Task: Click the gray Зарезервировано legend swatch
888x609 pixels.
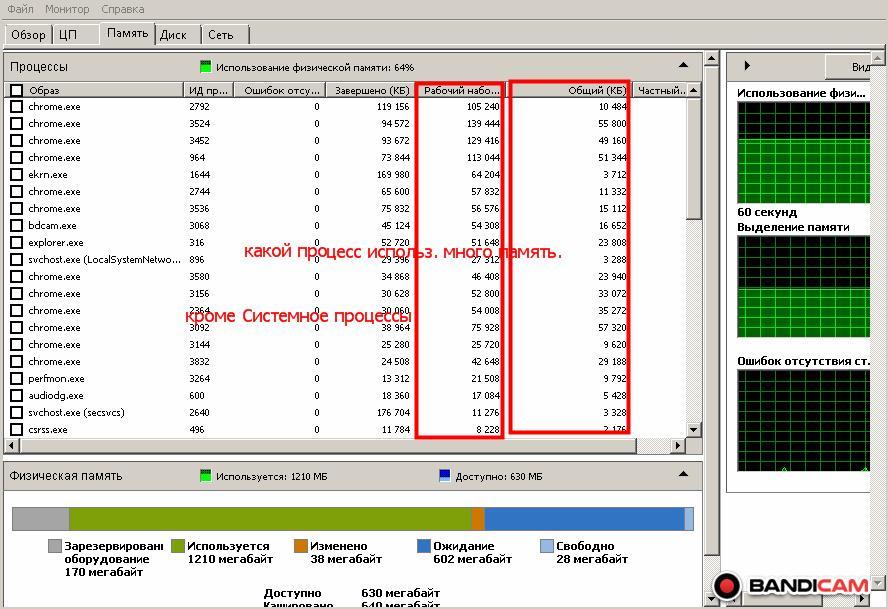Action: [x=54, y=546]
